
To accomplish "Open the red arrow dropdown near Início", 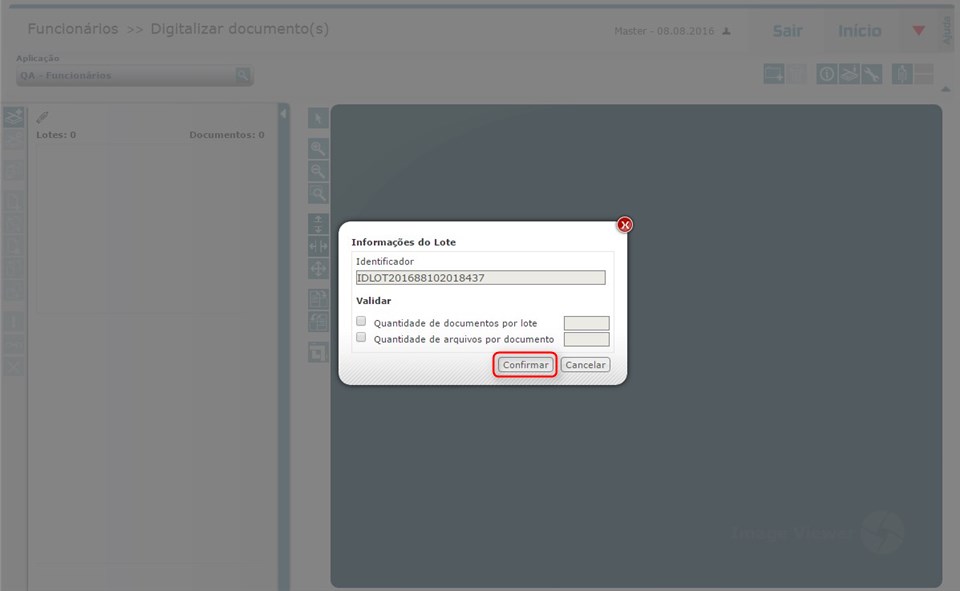I will click(917, 31).
